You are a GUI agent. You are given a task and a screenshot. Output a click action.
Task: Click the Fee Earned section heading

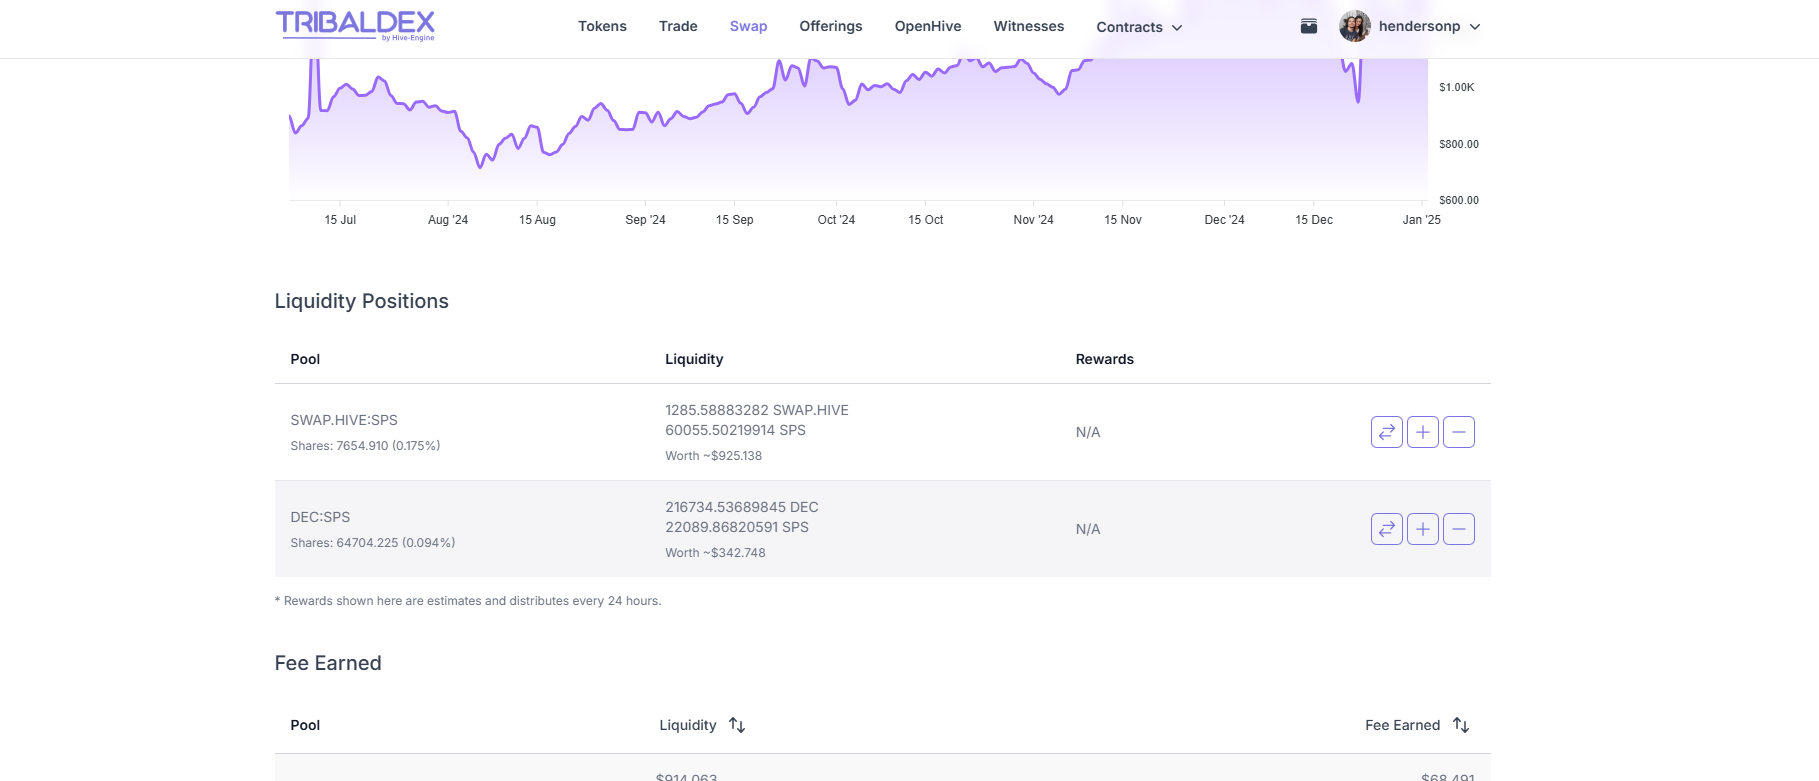328,663
